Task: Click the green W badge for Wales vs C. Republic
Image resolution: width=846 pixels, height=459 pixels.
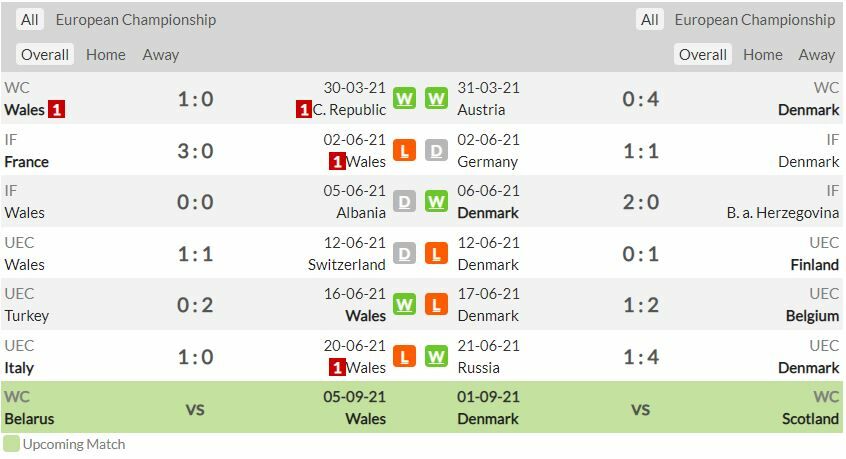Action: tap(404, 99)
